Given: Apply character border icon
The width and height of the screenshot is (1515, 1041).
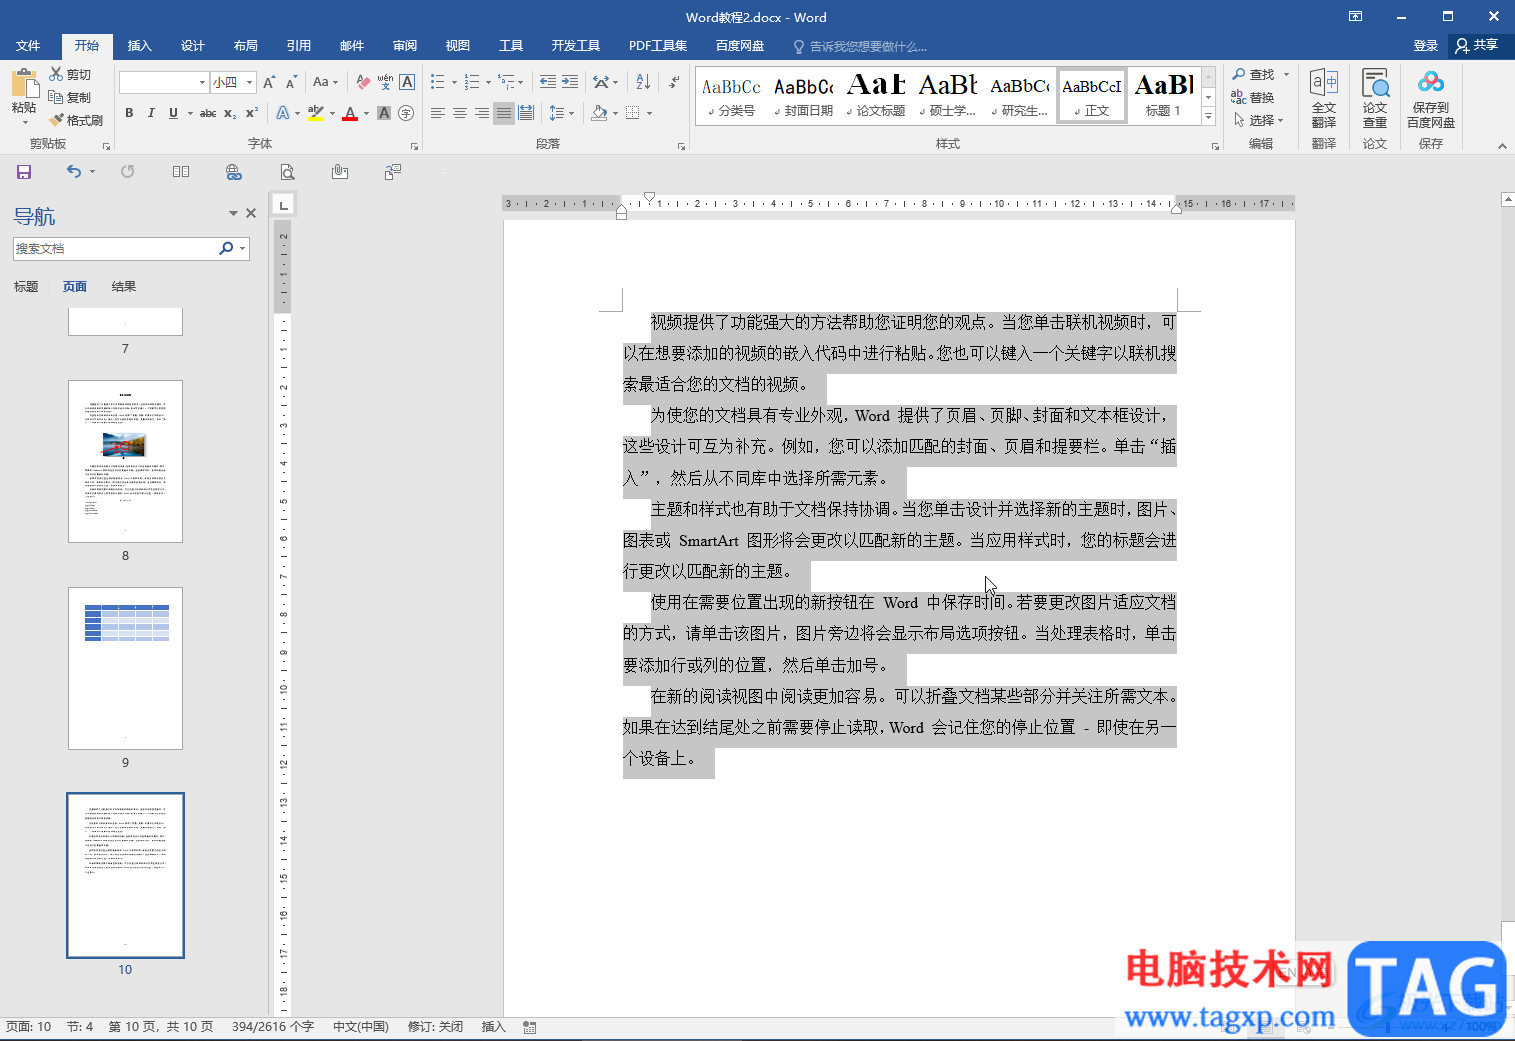Looking at the screenshot, I should pos(407,82).
